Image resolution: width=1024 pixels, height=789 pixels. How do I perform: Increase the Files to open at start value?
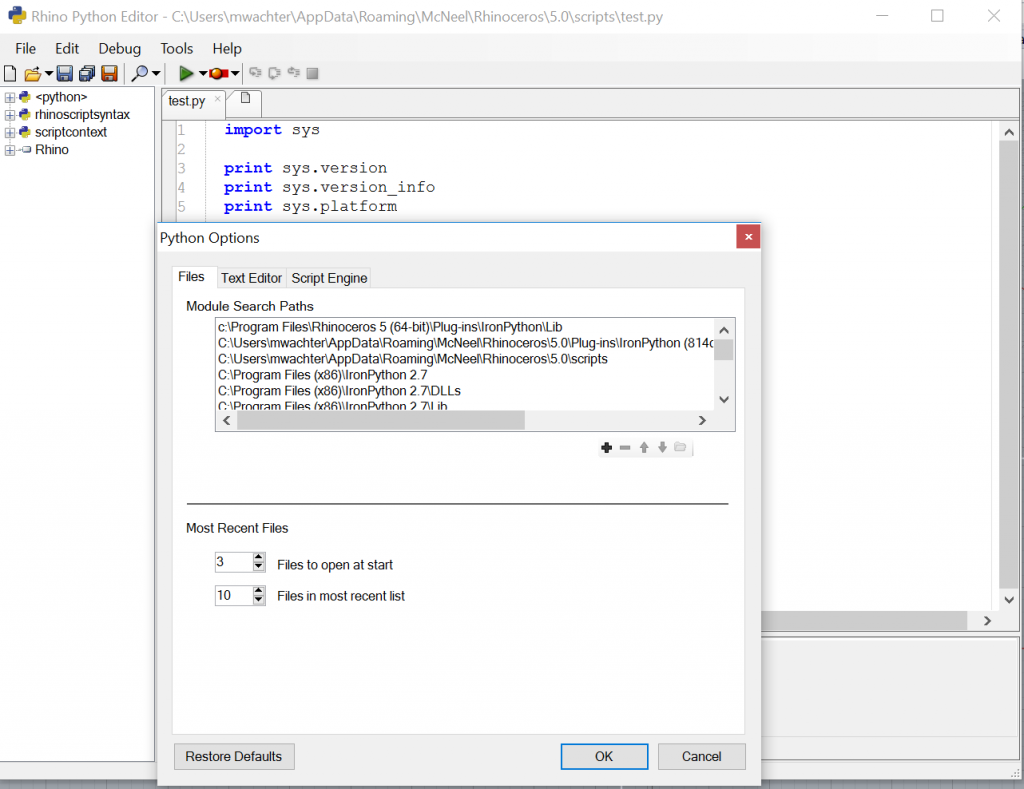(259, 557)
